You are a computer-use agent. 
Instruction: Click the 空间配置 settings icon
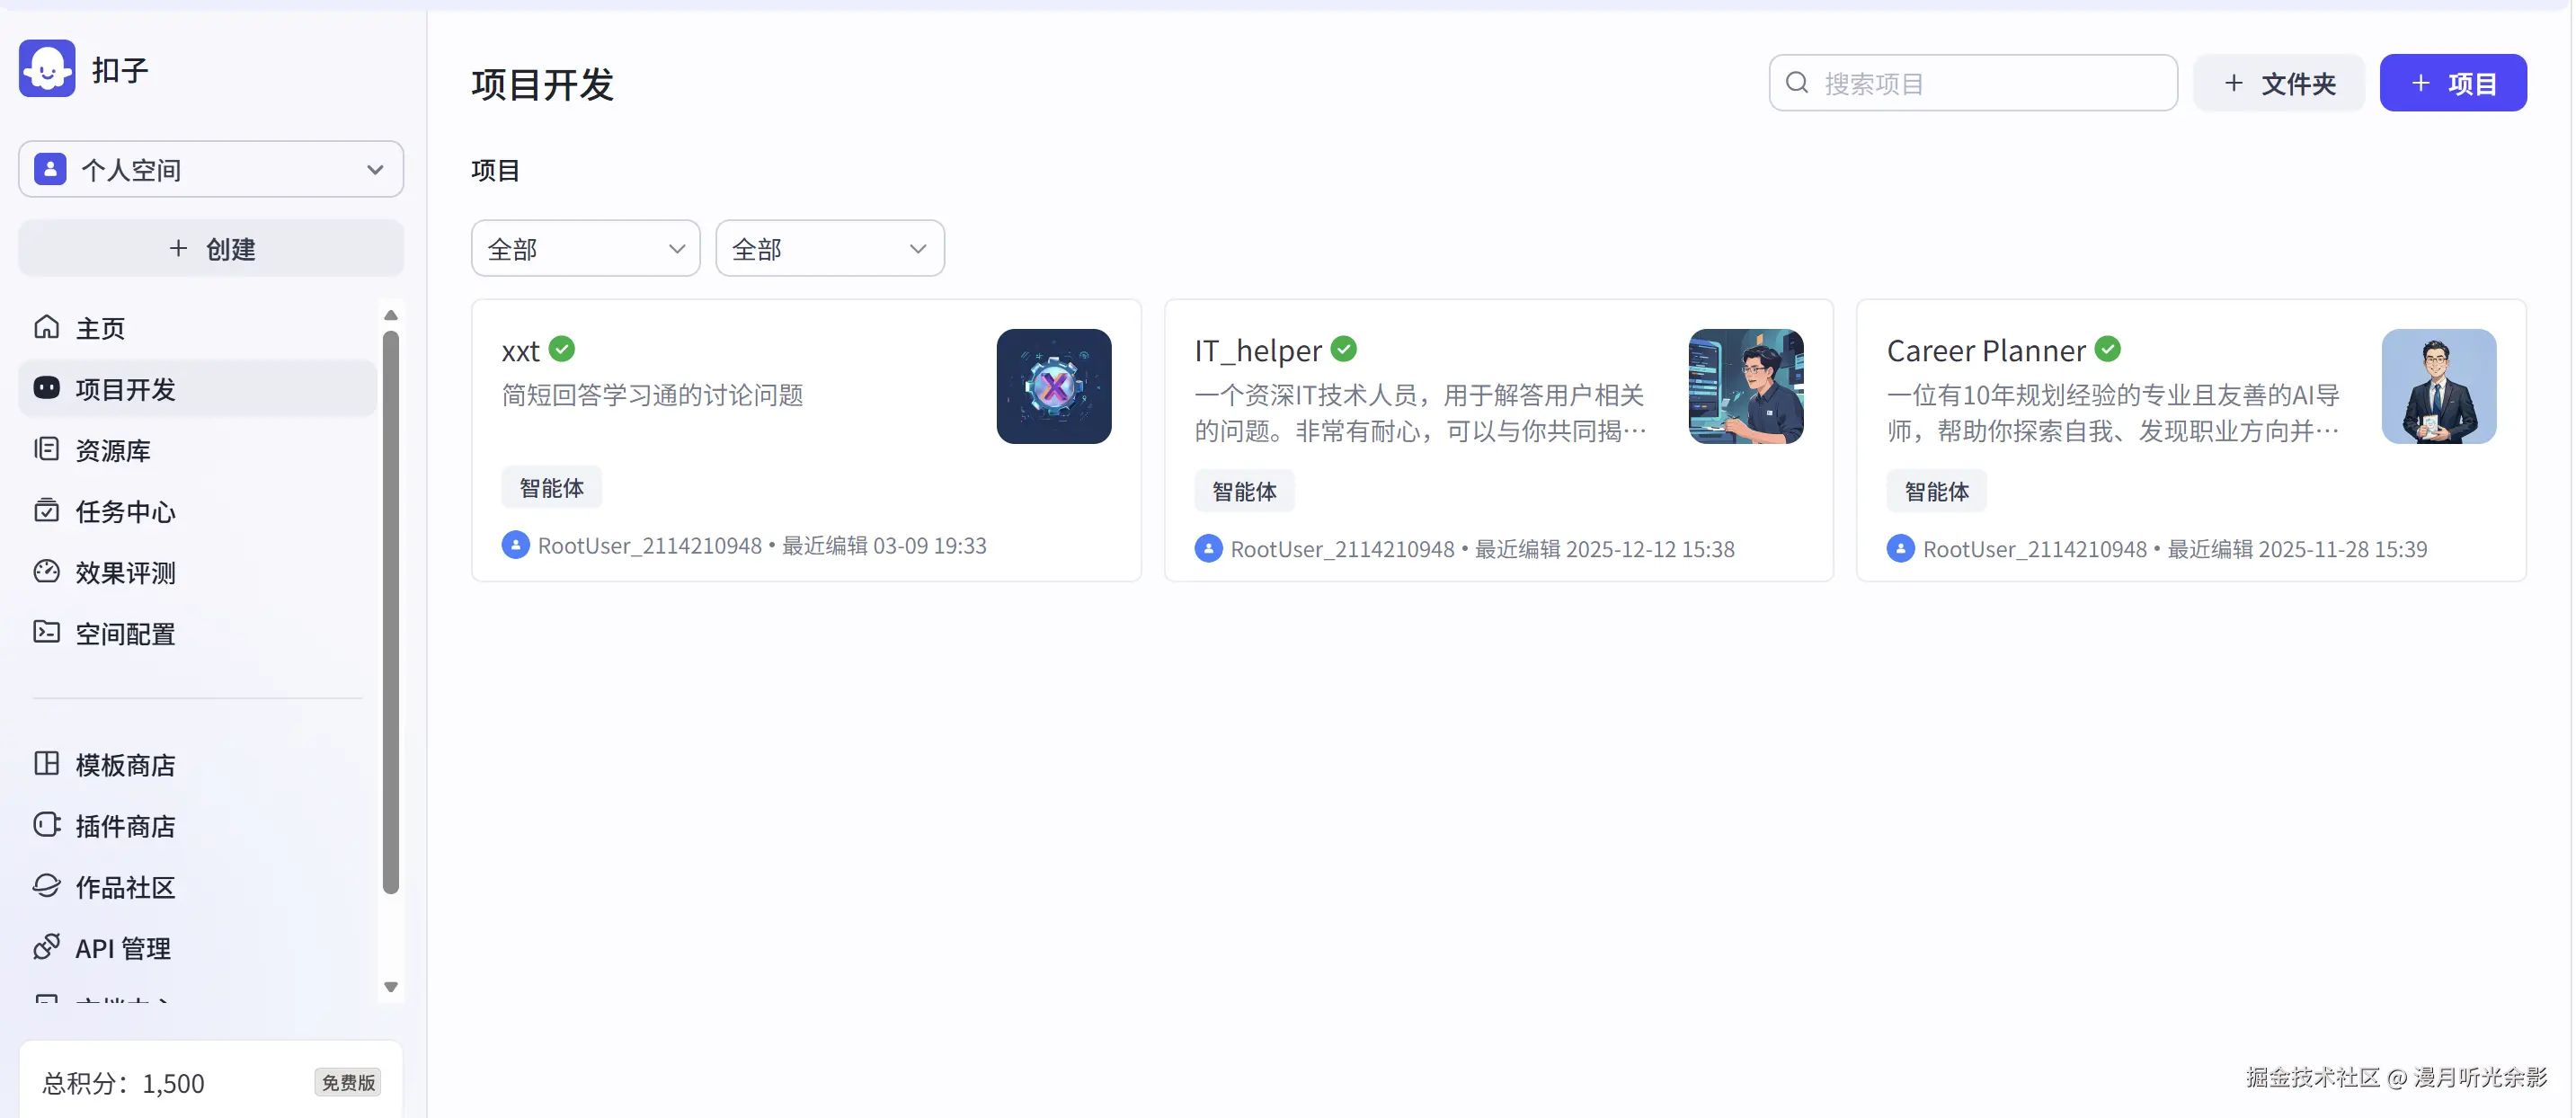click(47, 632)
